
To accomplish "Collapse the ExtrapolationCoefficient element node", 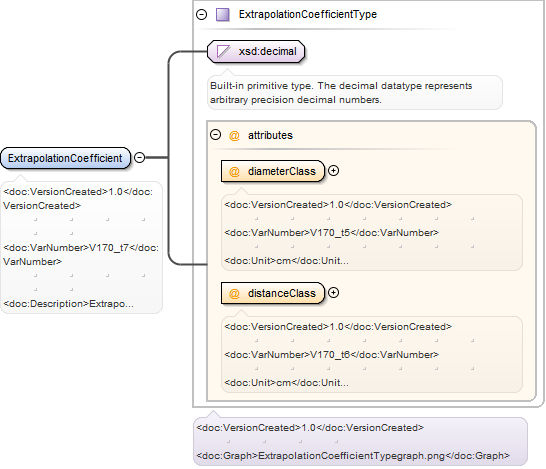I will click(140, 157).
